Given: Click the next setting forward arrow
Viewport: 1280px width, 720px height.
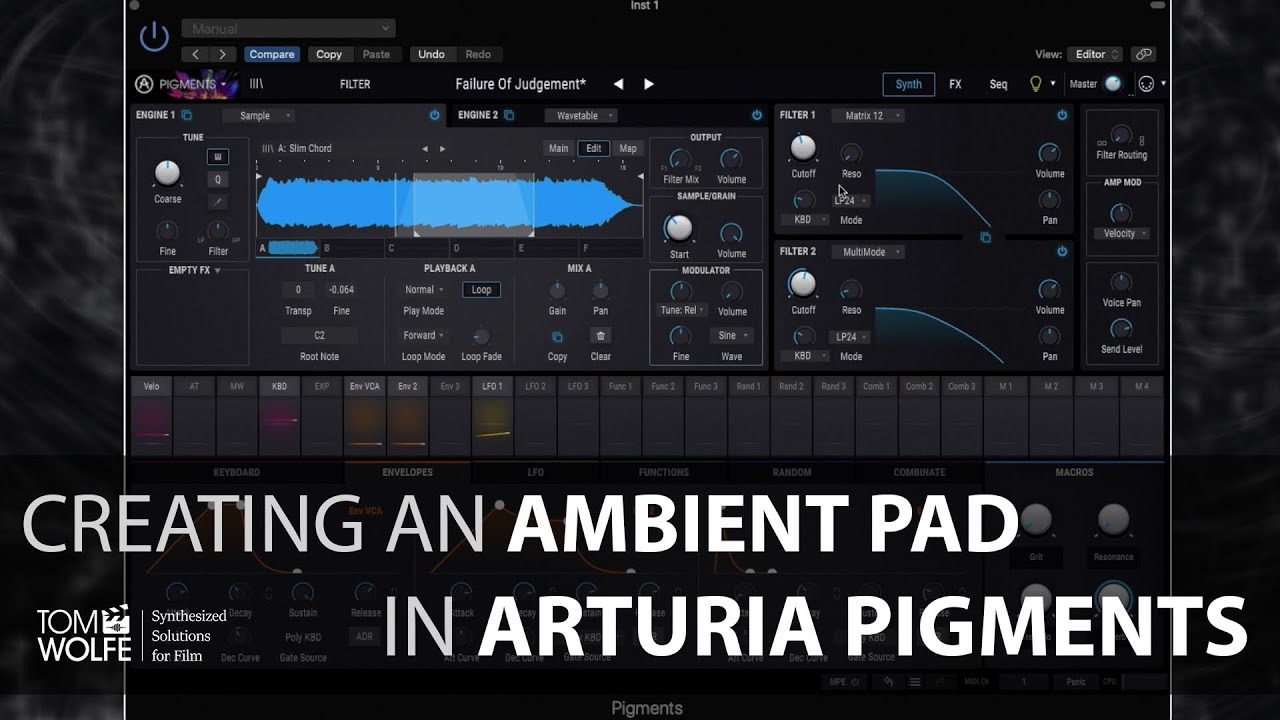Looking at the screenshot, I should click(222, 54).
